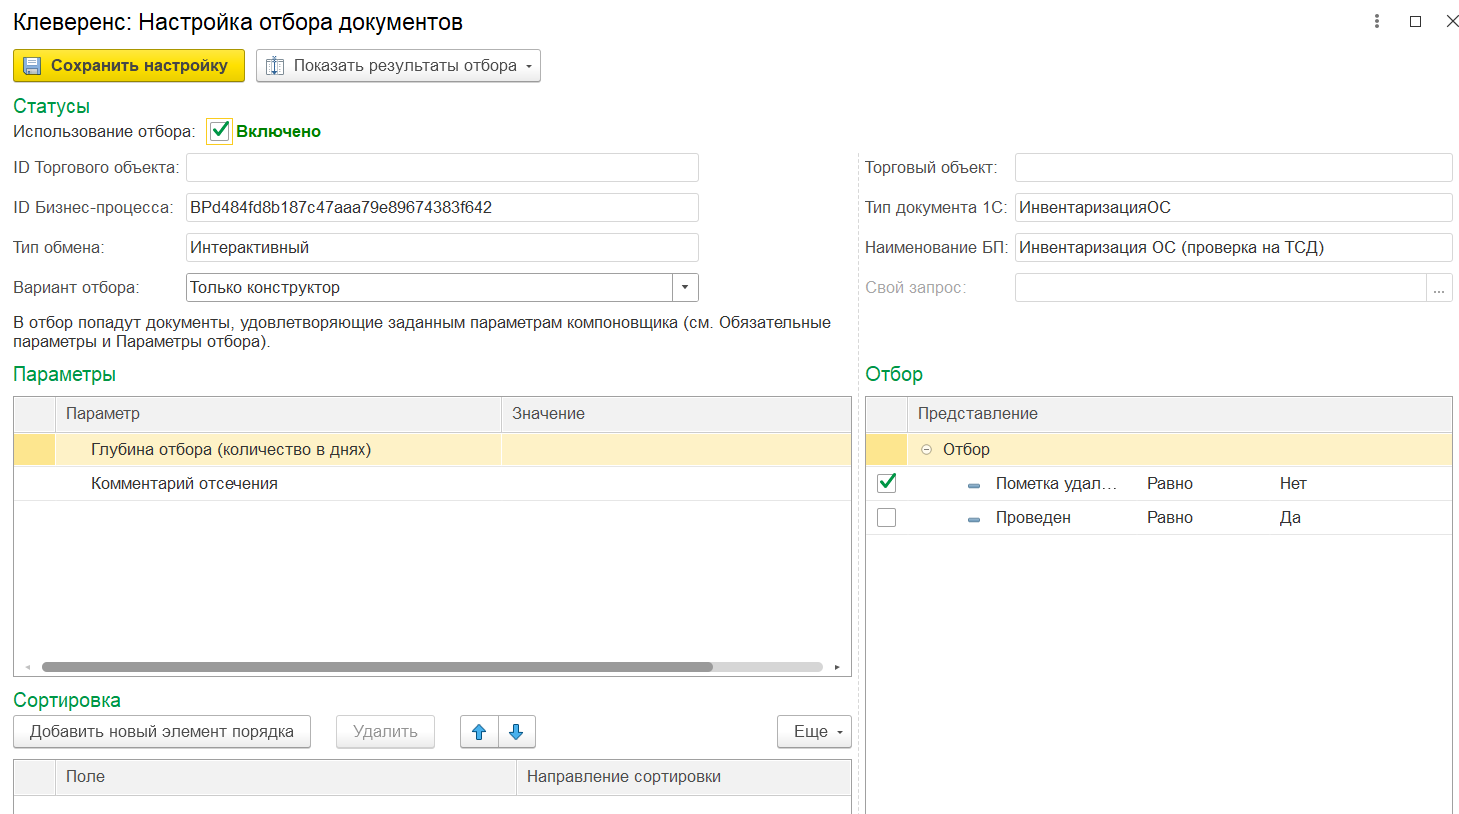Click the Удалить button

click(x=385, y=732)
